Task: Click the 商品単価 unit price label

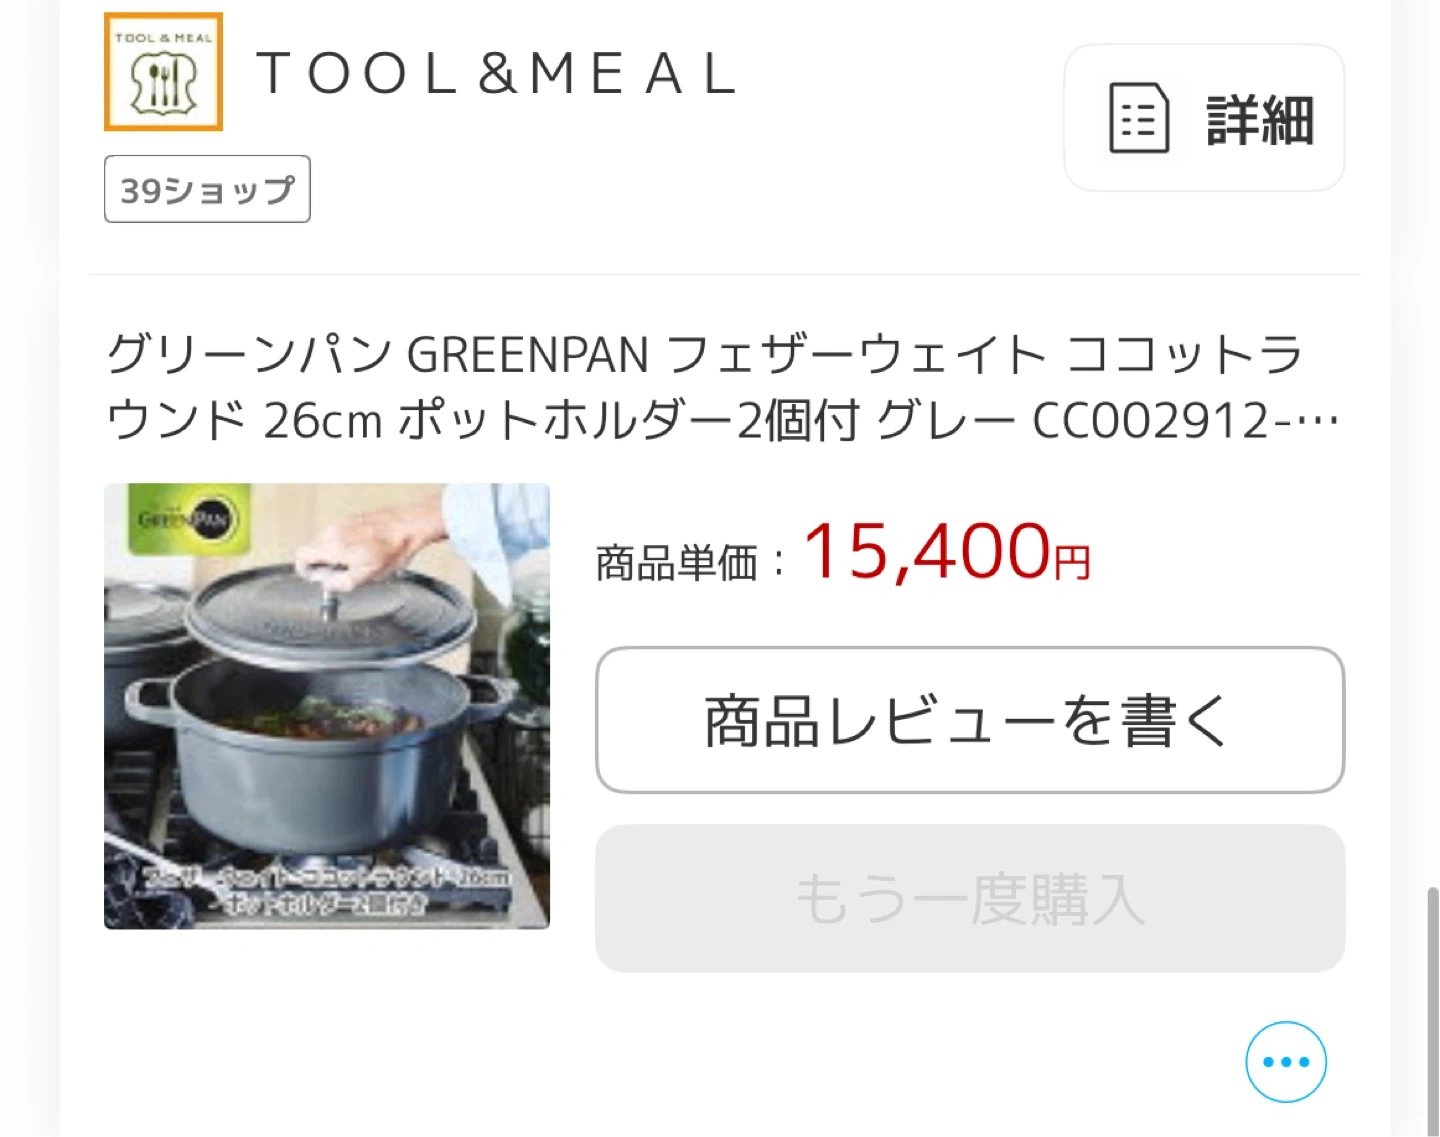Action: [x=677, y=563]
